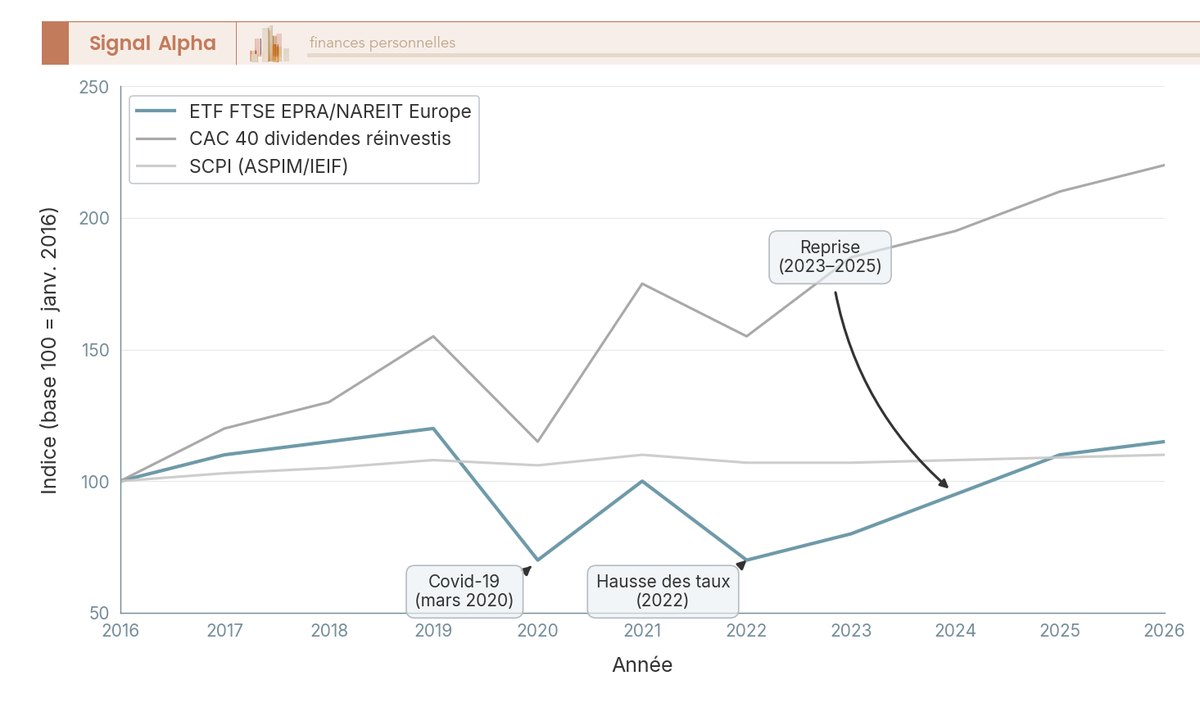Select the finances personnelles header tab

380,43
